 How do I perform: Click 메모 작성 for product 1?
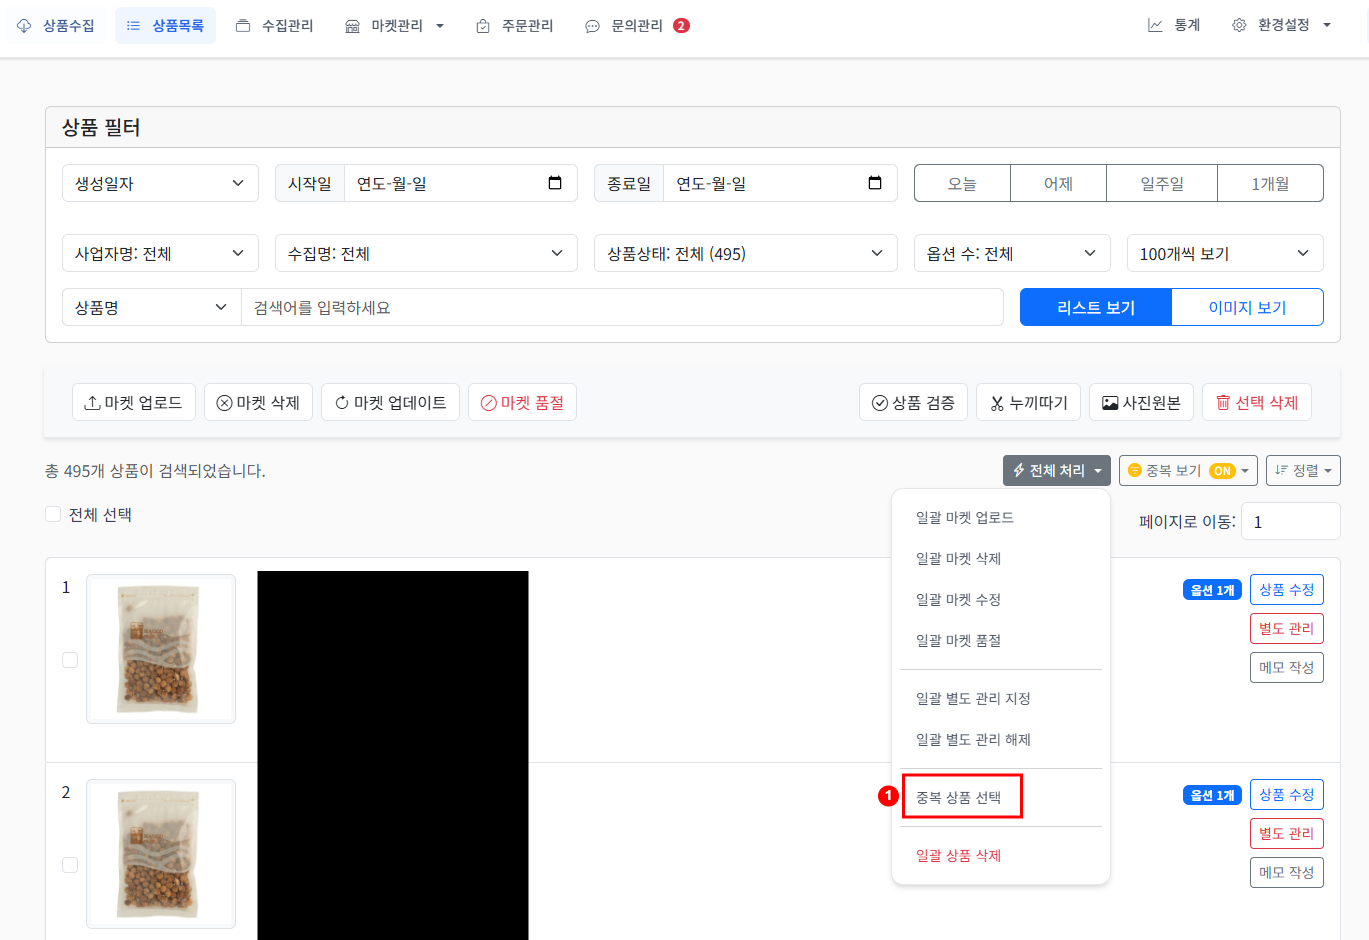click(x=1286, y=667)
